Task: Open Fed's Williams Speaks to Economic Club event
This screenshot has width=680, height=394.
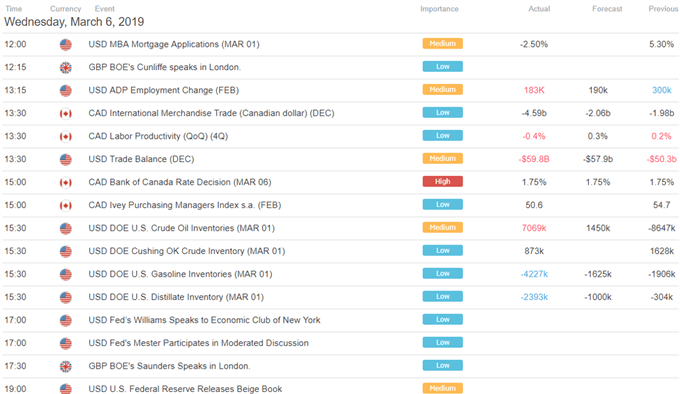Action: [x=204, y=320]
